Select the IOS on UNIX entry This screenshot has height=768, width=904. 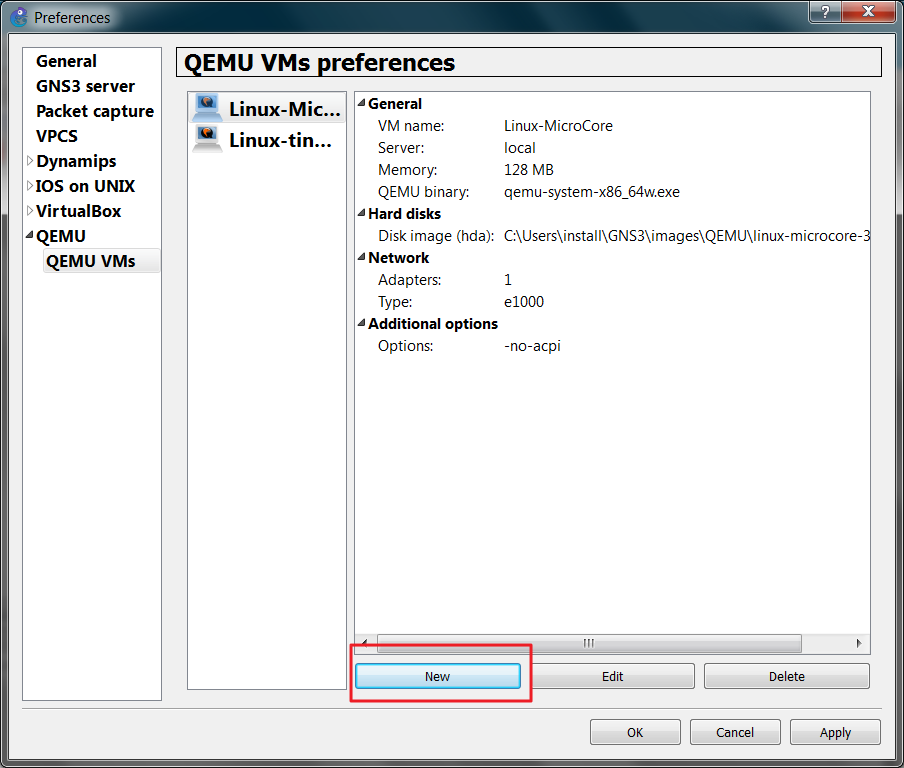pos(85,186)
